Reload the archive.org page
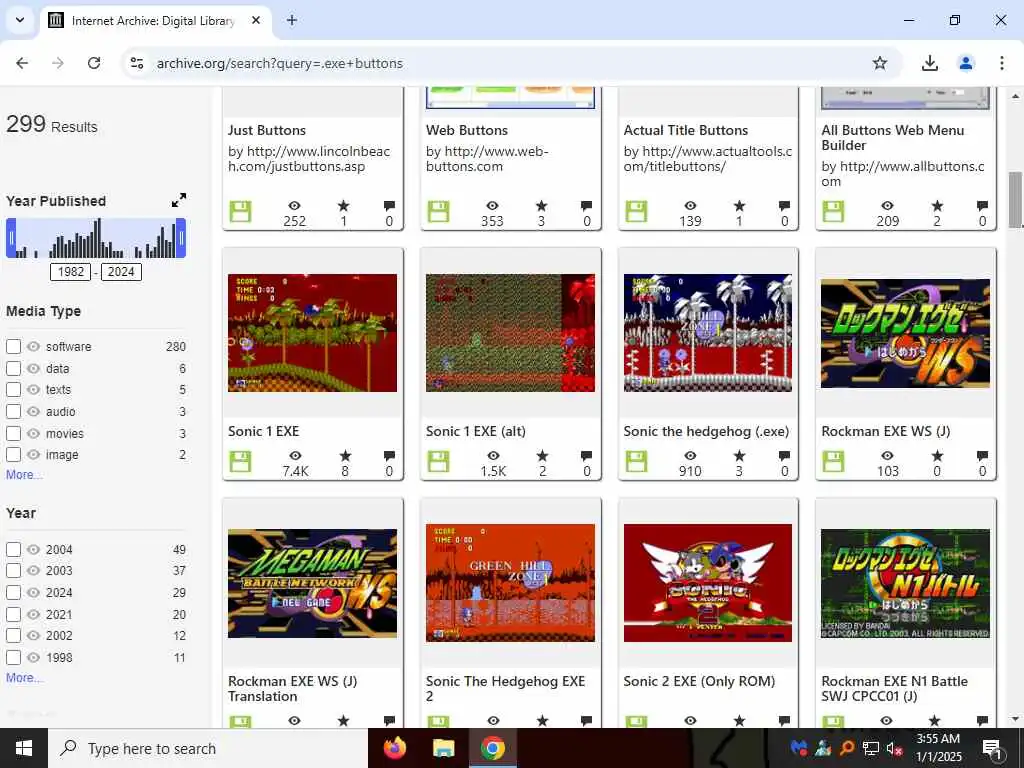This screenshot has height=768, width=1024. [94, 63]
